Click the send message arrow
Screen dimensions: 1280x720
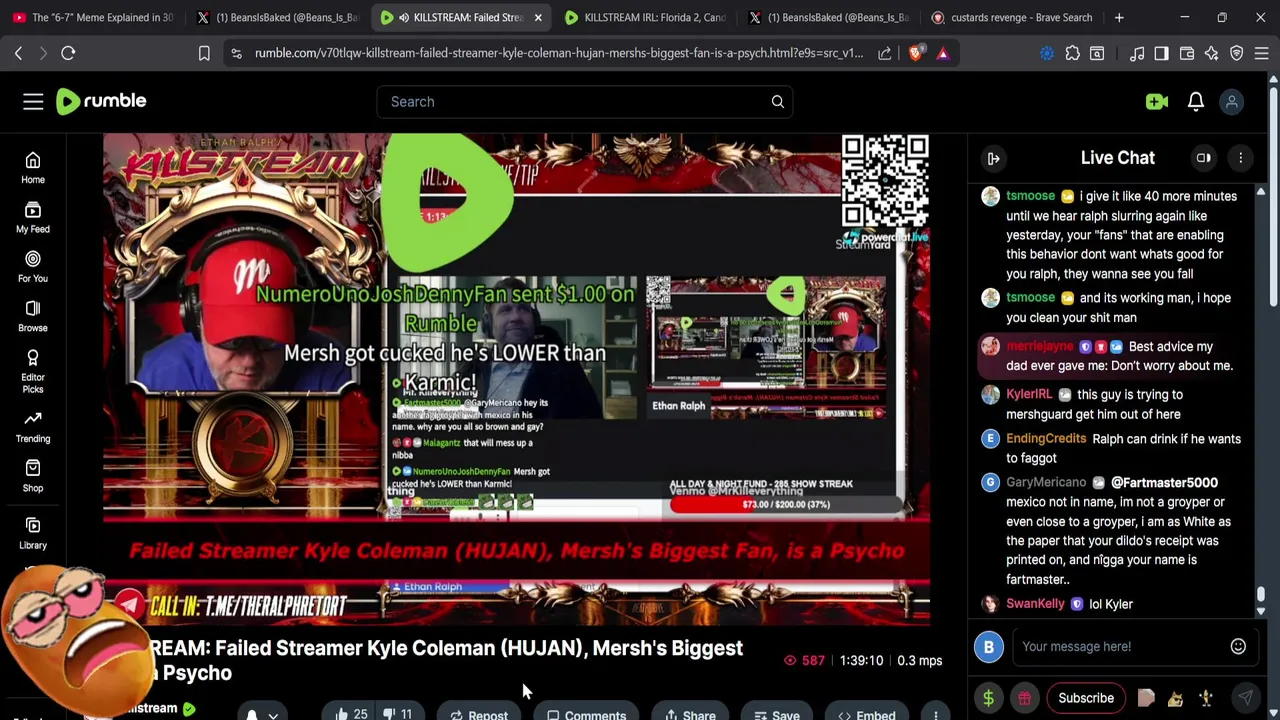coord(1246,698)
